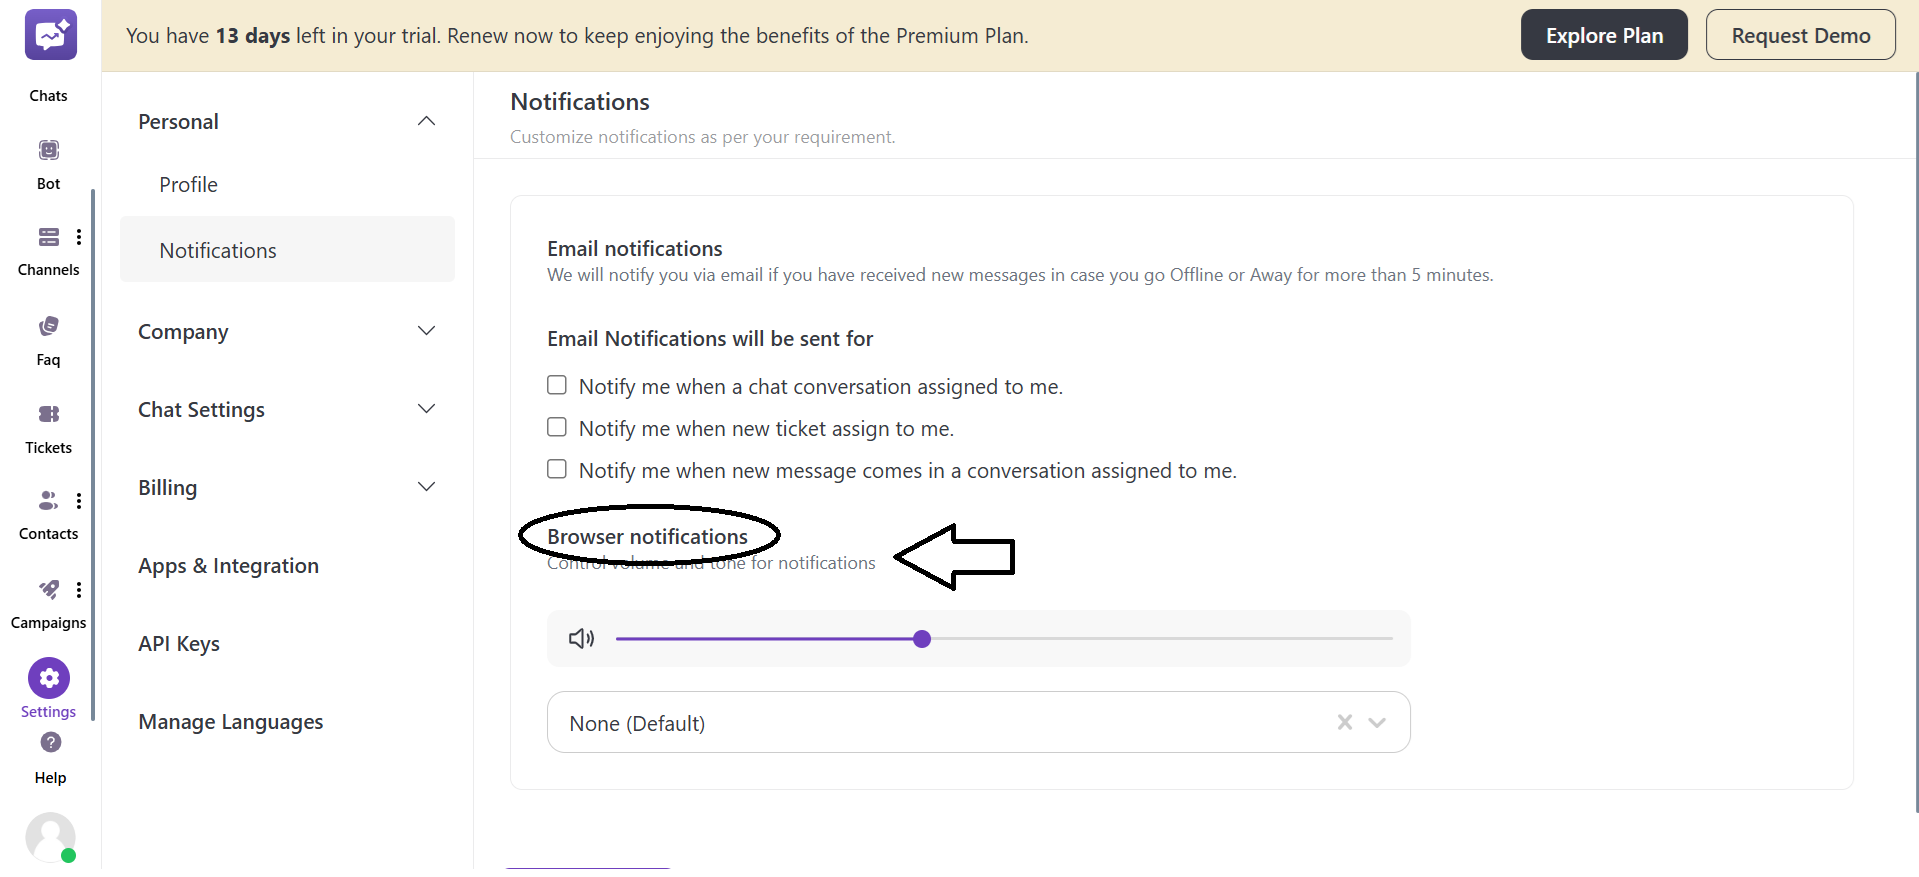Open Apps & Integration settings

[228, 566]
